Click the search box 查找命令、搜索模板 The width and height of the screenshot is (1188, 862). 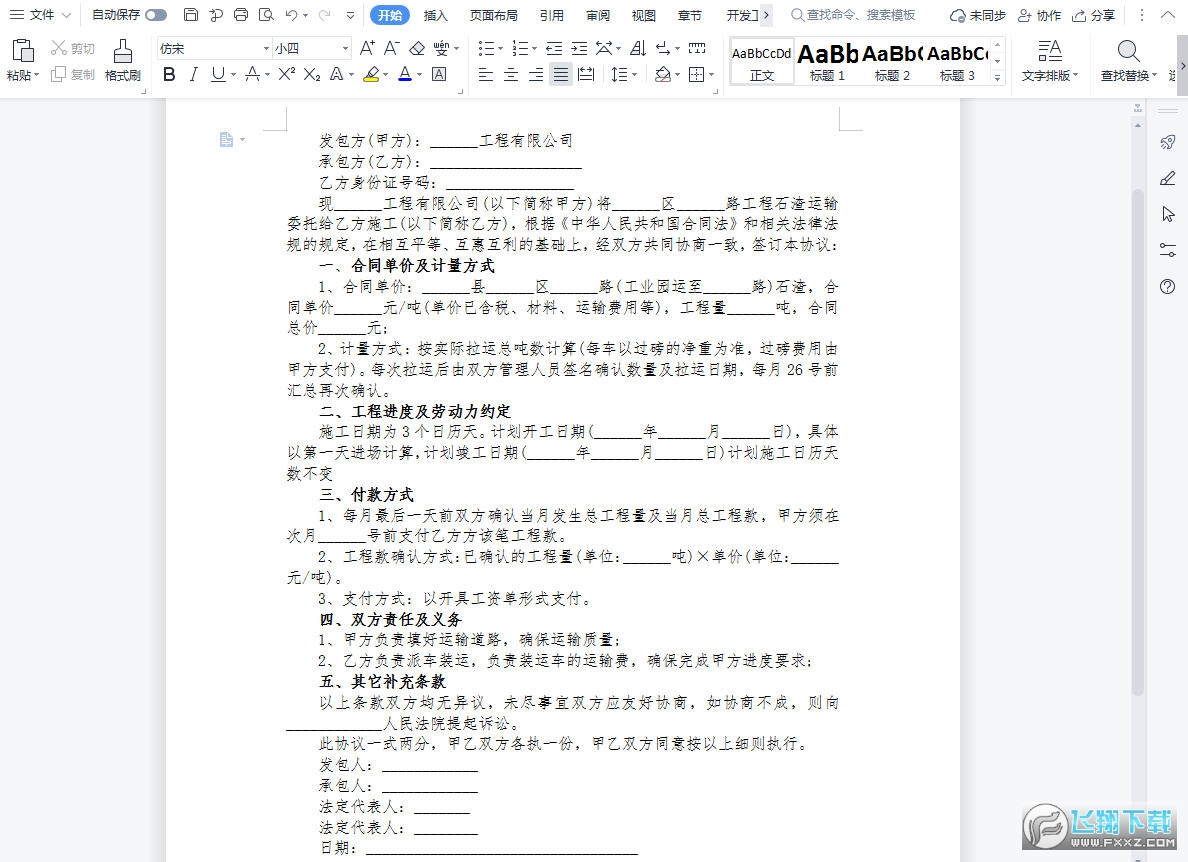tap(854, 15)
